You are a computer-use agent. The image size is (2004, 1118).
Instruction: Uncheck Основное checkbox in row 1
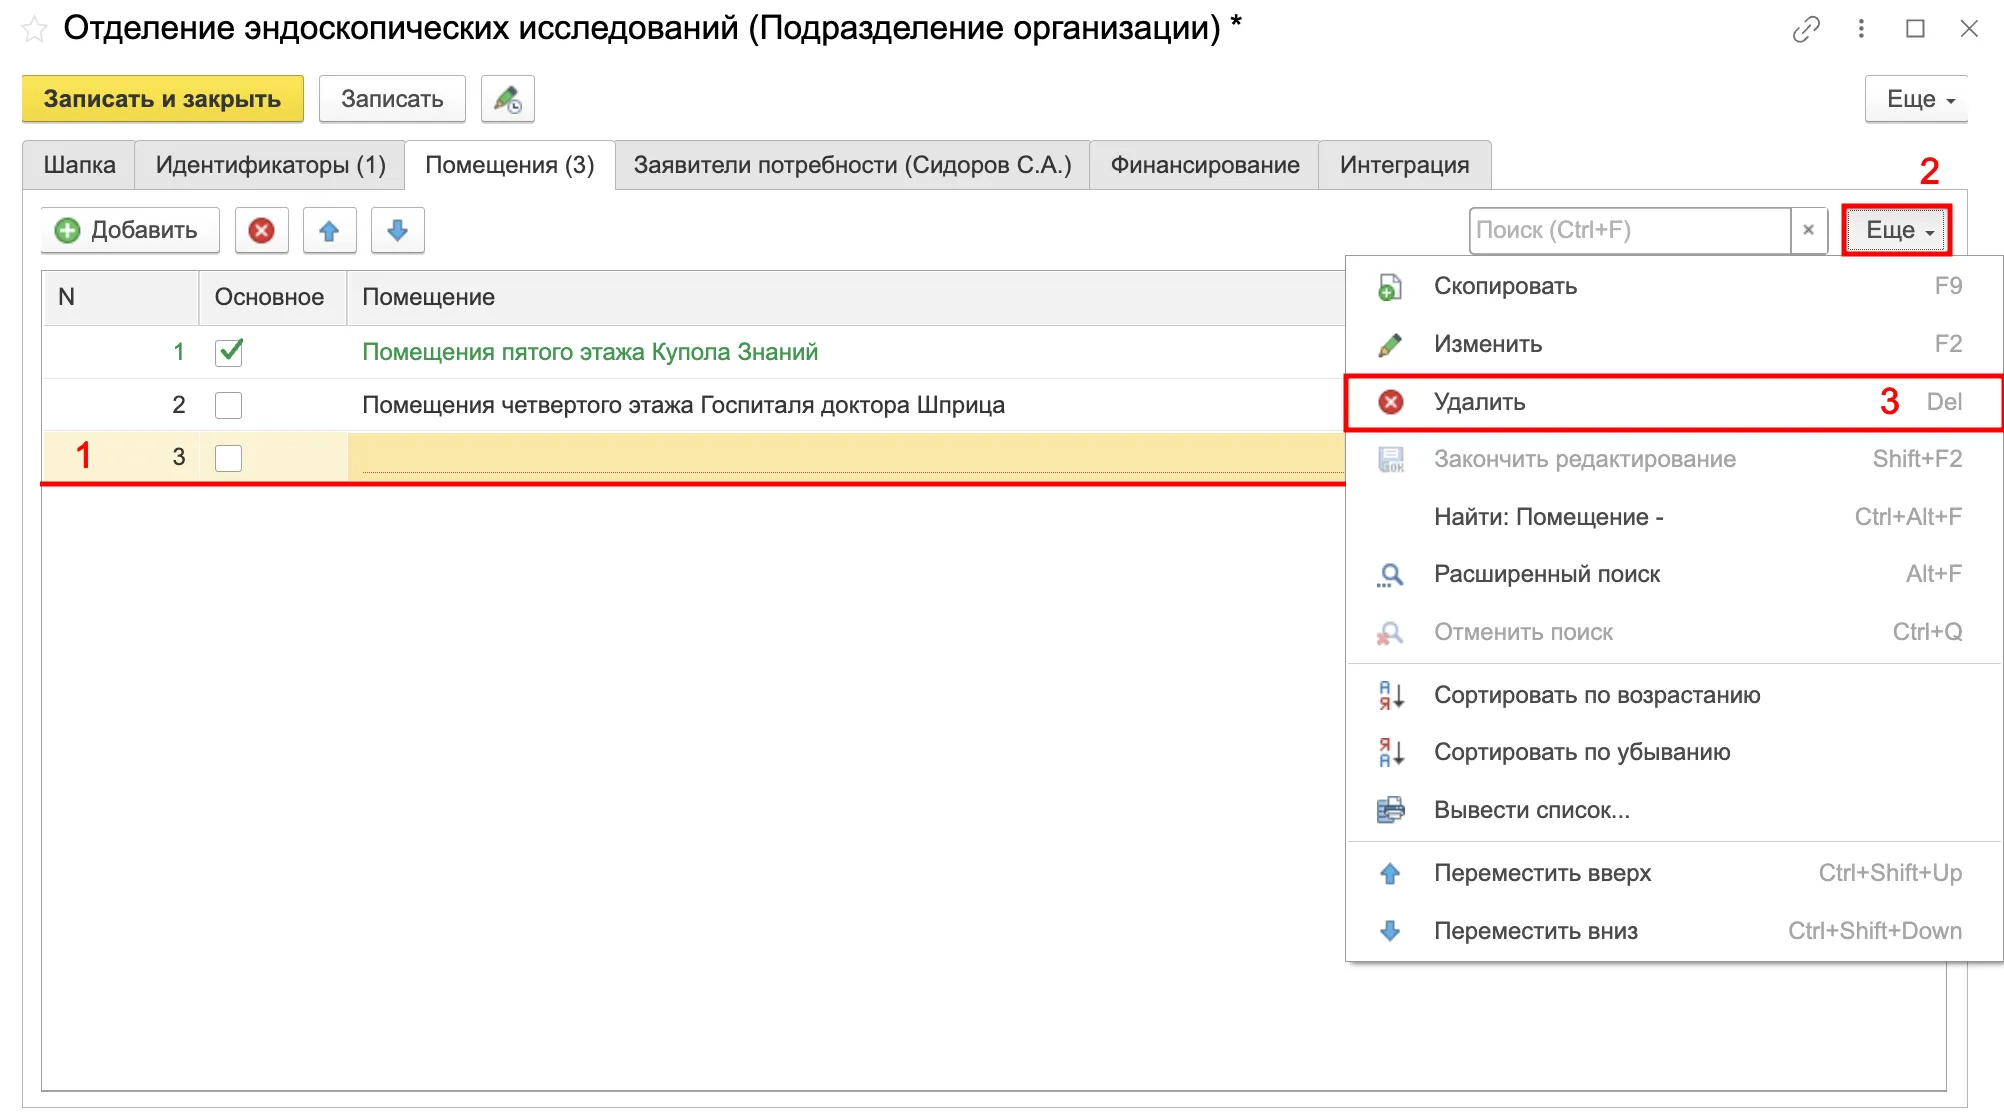[x=229, y=352]
